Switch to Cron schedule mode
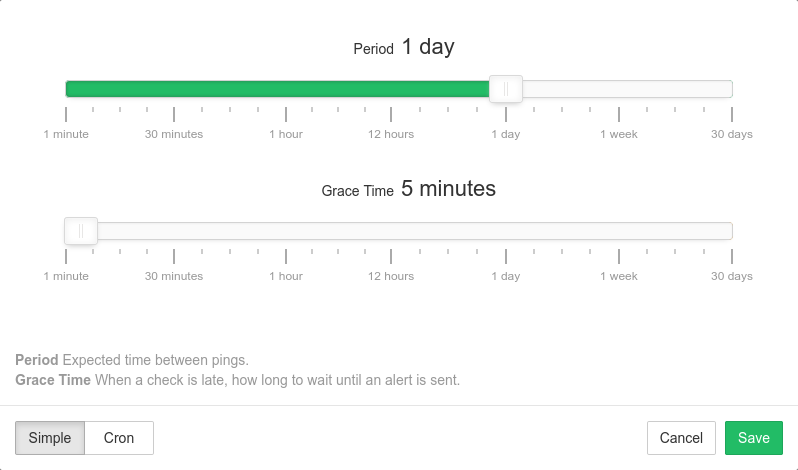798x470 pixels. tap(119, 438)
